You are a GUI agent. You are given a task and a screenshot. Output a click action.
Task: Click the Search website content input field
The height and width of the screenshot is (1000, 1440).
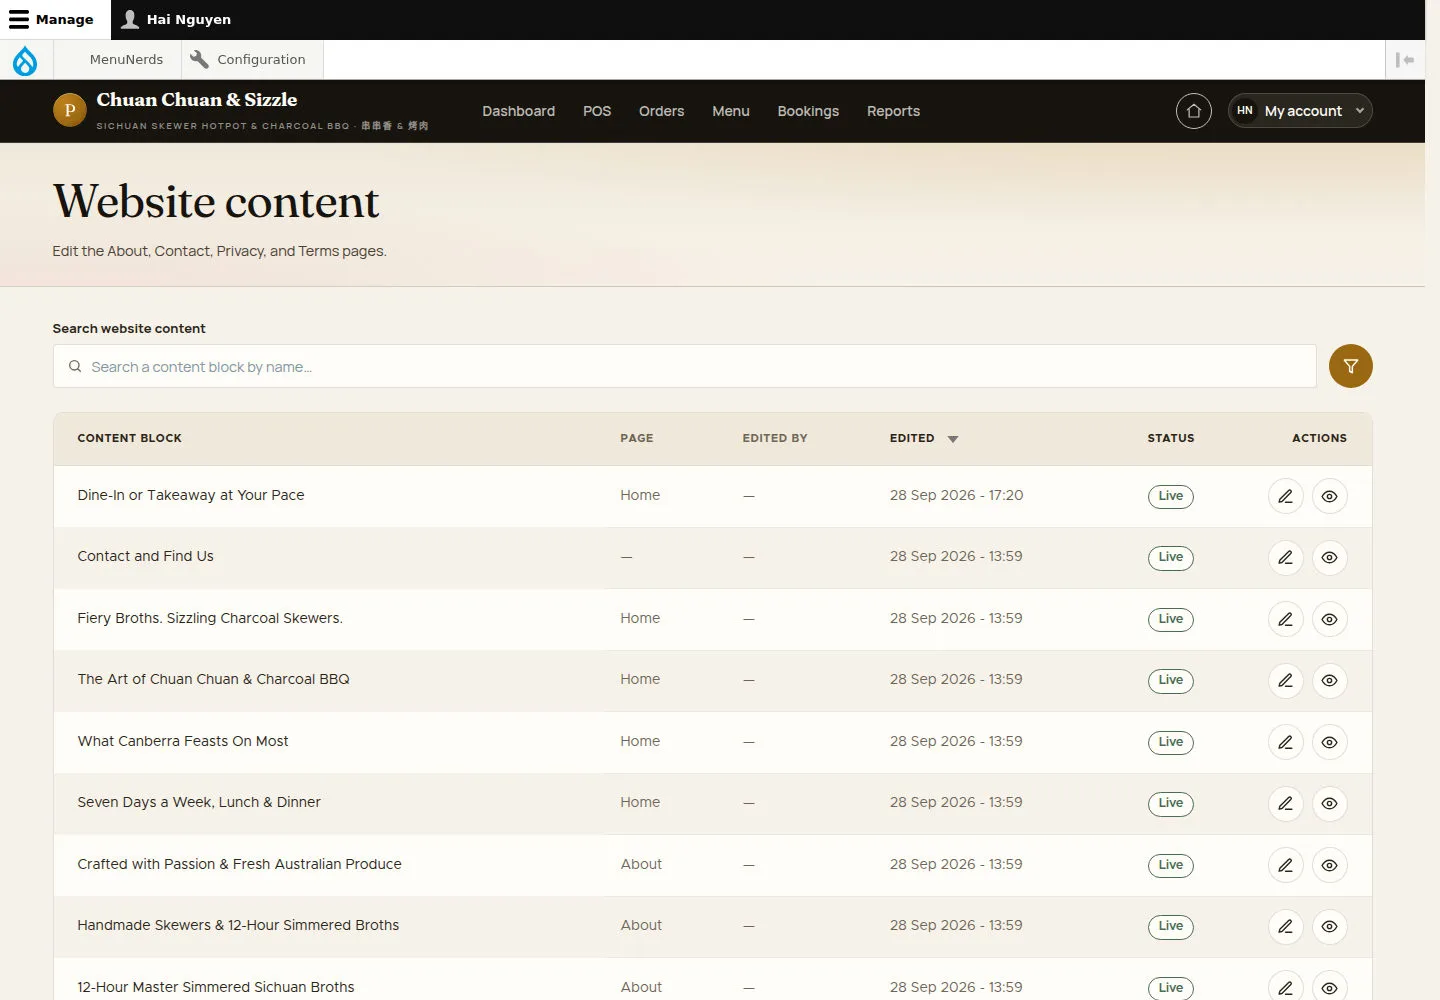coord(684,366)
